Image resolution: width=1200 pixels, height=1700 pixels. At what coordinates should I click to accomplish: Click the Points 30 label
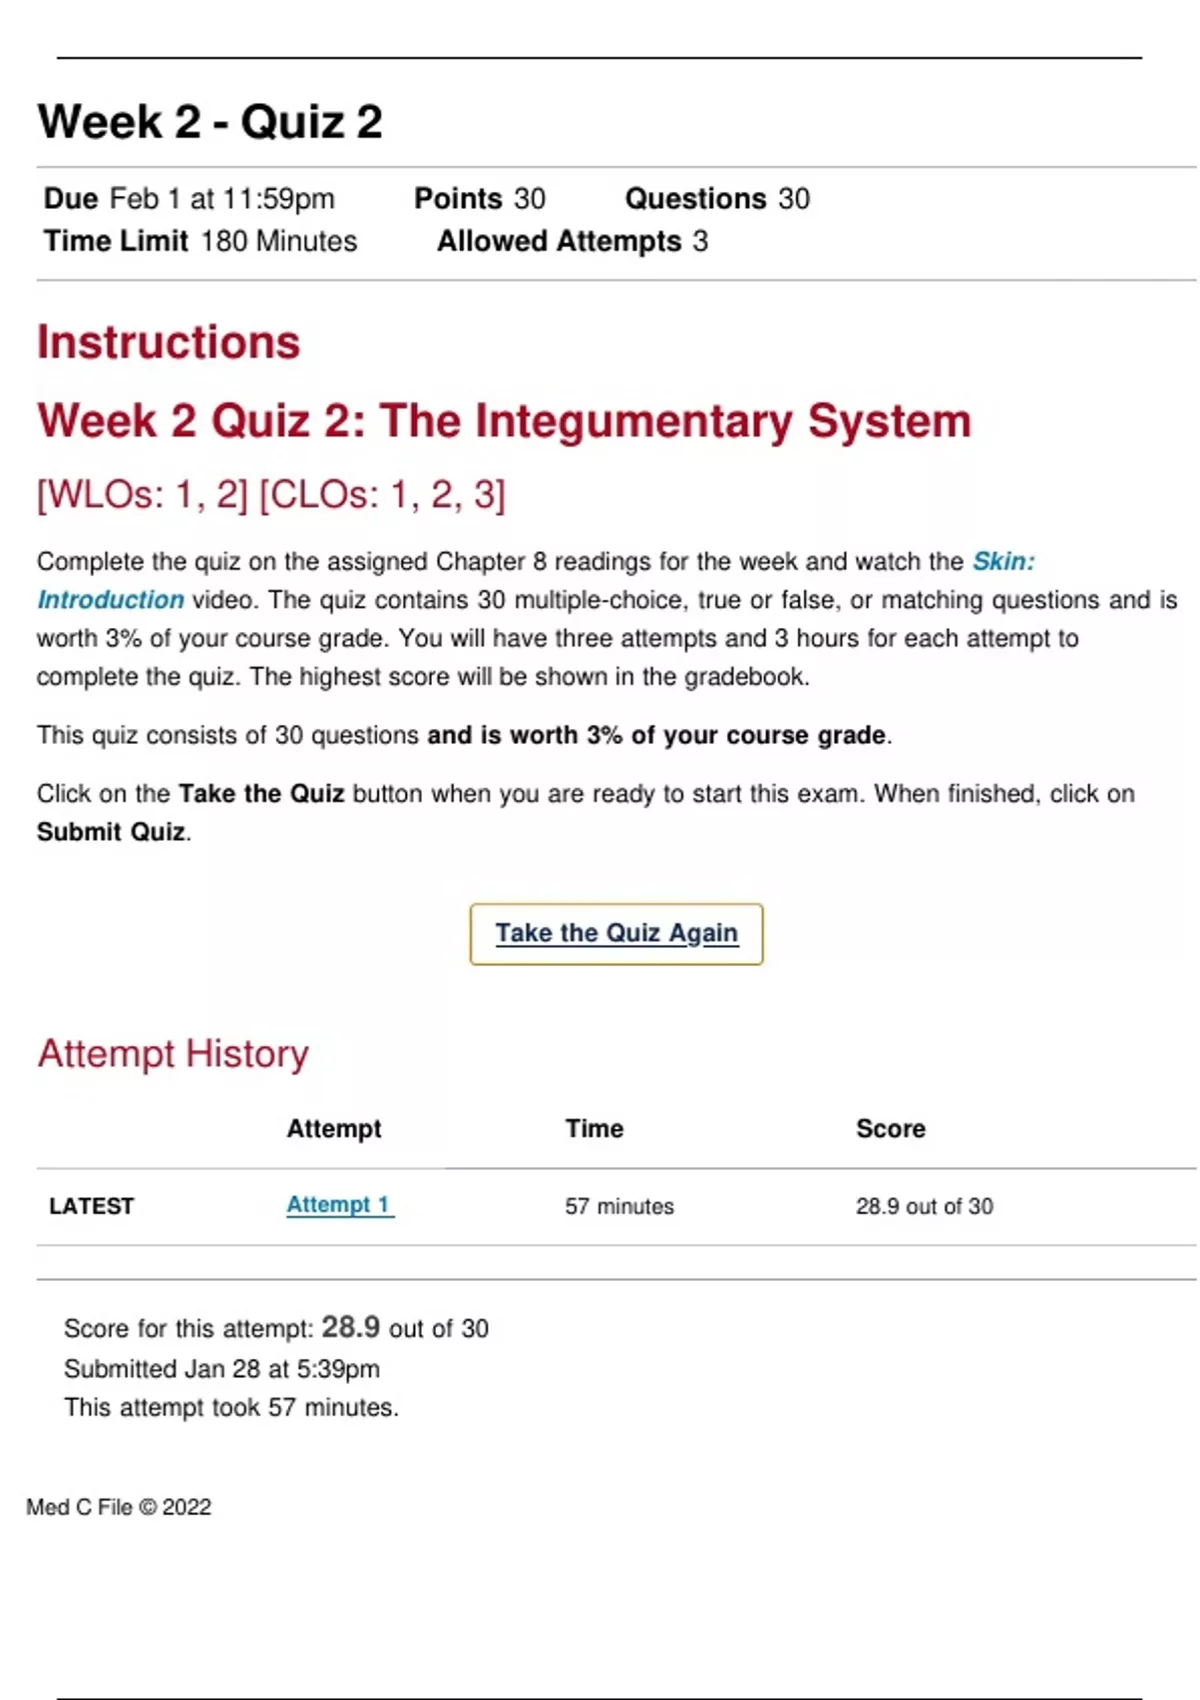(x=480, y=199)
